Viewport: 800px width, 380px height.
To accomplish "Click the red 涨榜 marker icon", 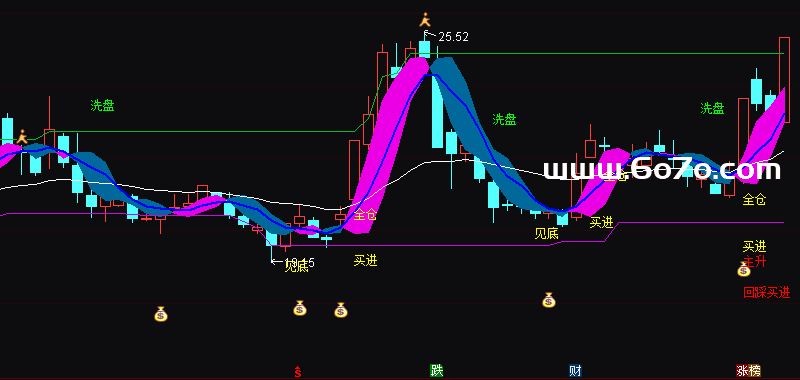I will click(x=748, y=371).
